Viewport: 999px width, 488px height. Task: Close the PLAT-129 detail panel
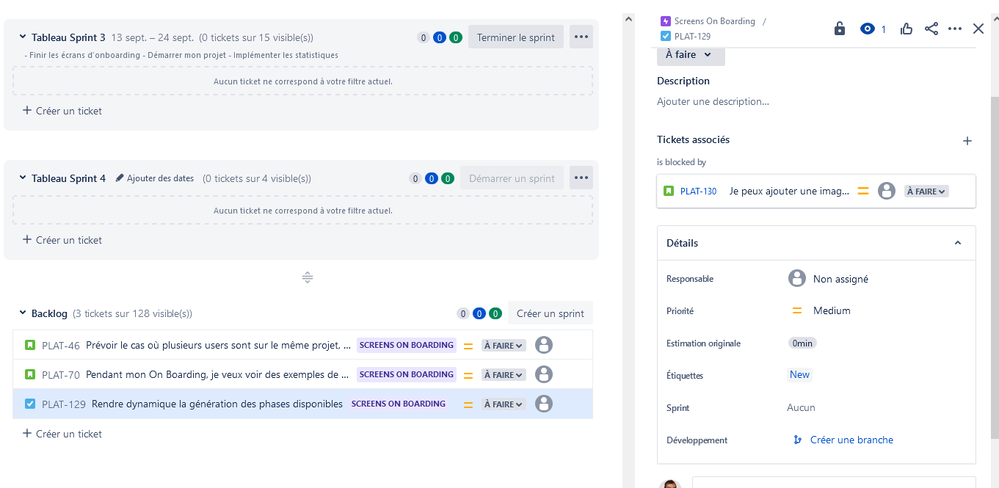click(979, 29)
